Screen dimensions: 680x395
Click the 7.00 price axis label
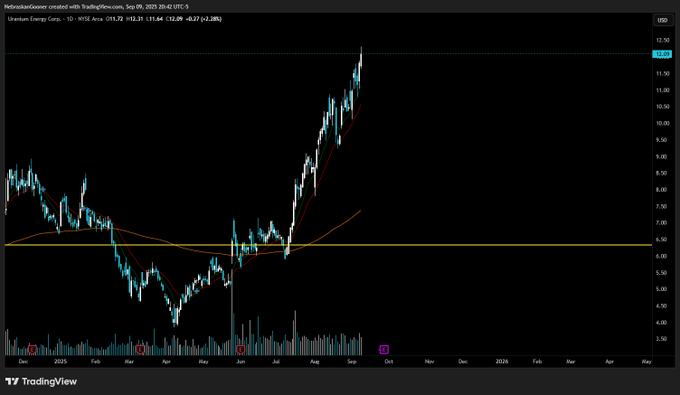click(x=662, y=223)
